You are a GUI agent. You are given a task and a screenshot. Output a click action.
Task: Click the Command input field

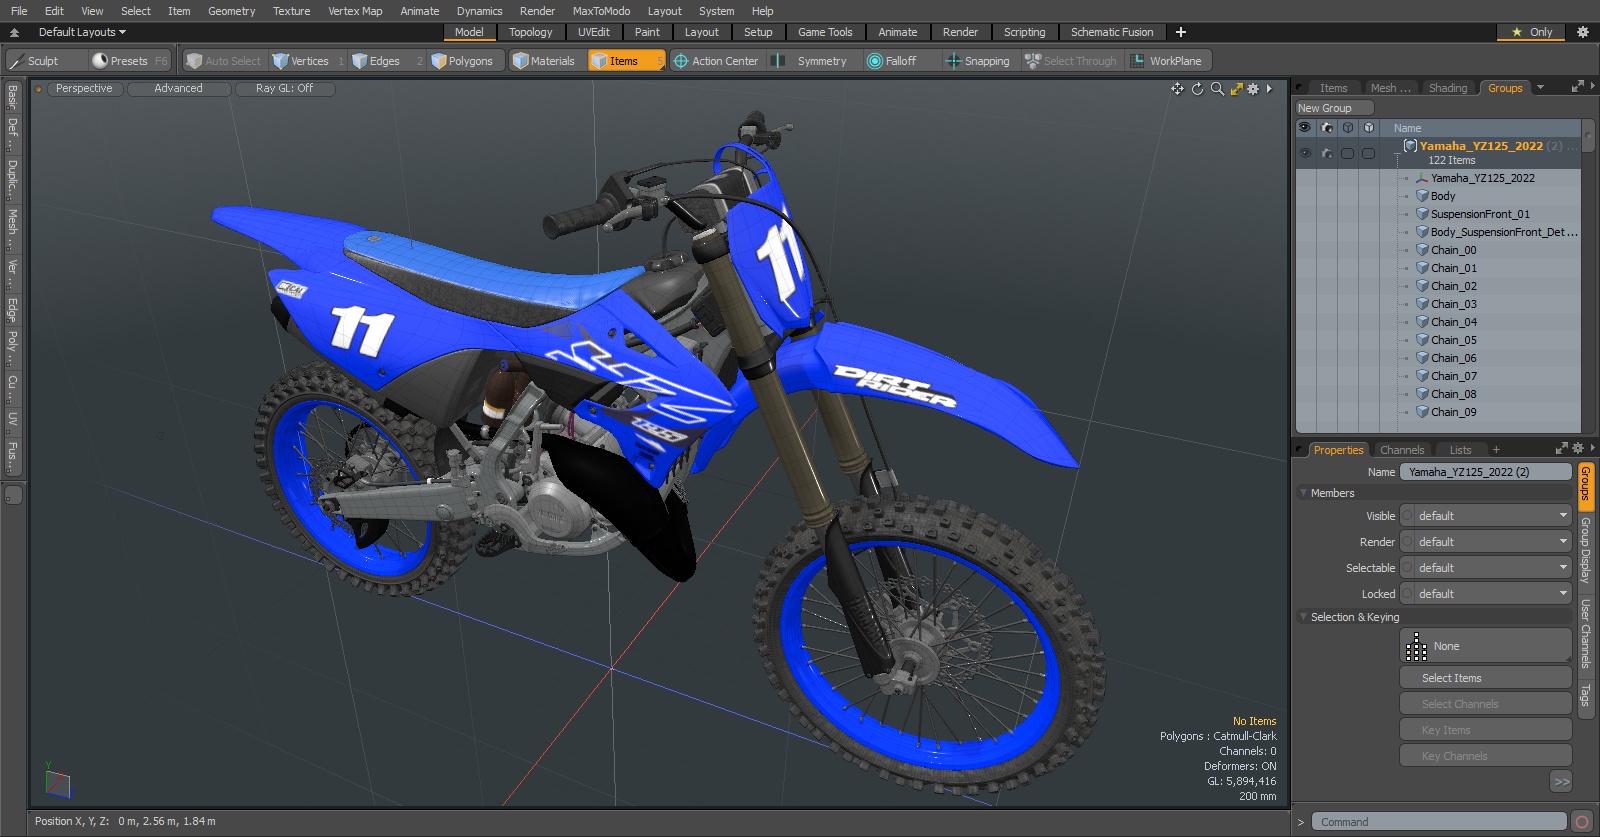[1439, 822]
